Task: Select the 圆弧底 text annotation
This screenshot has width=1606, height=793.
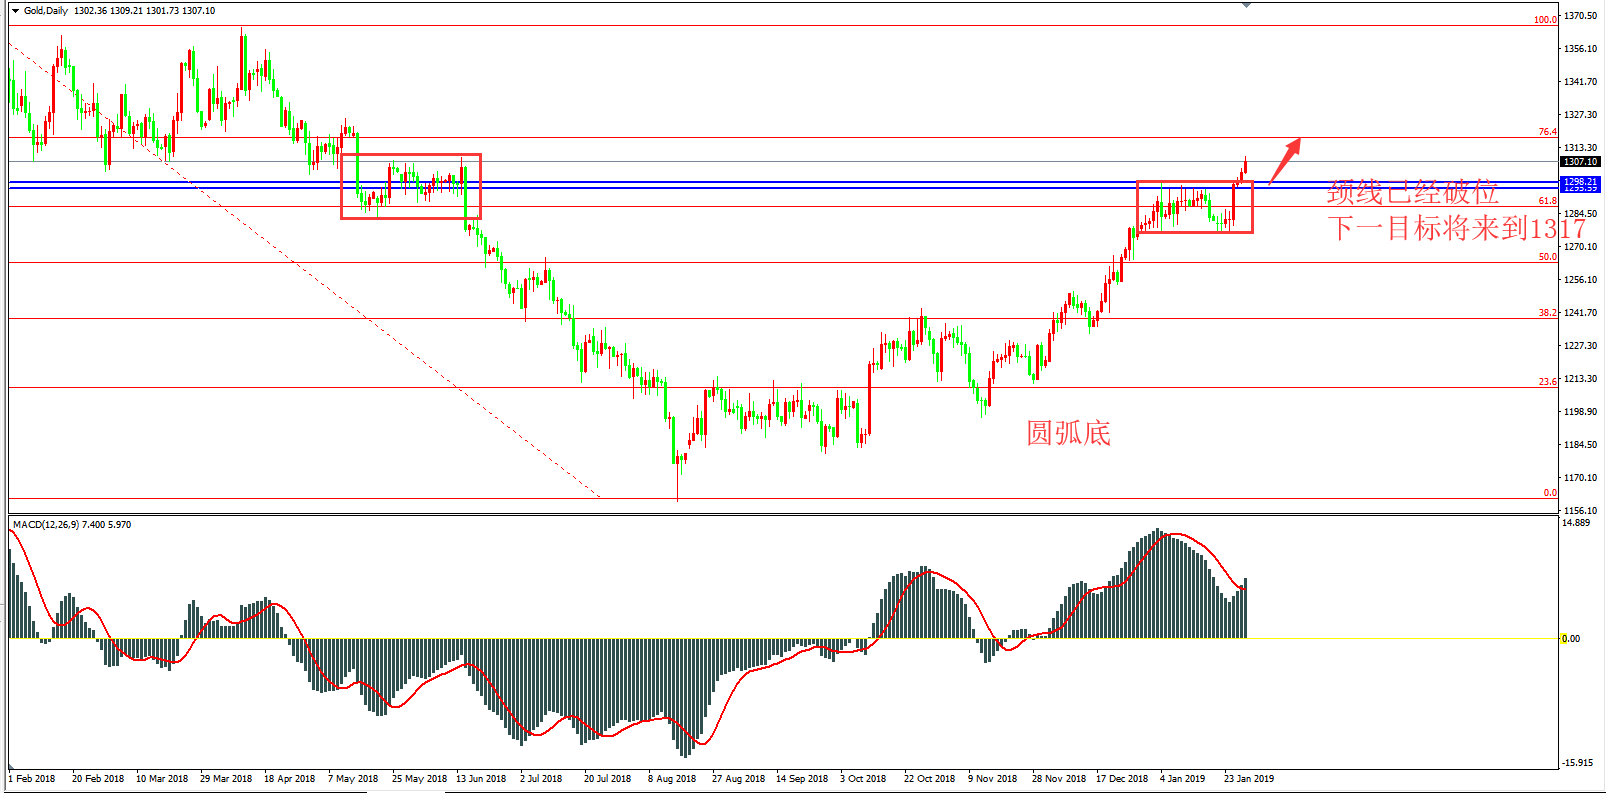Action: point(1068,433)
